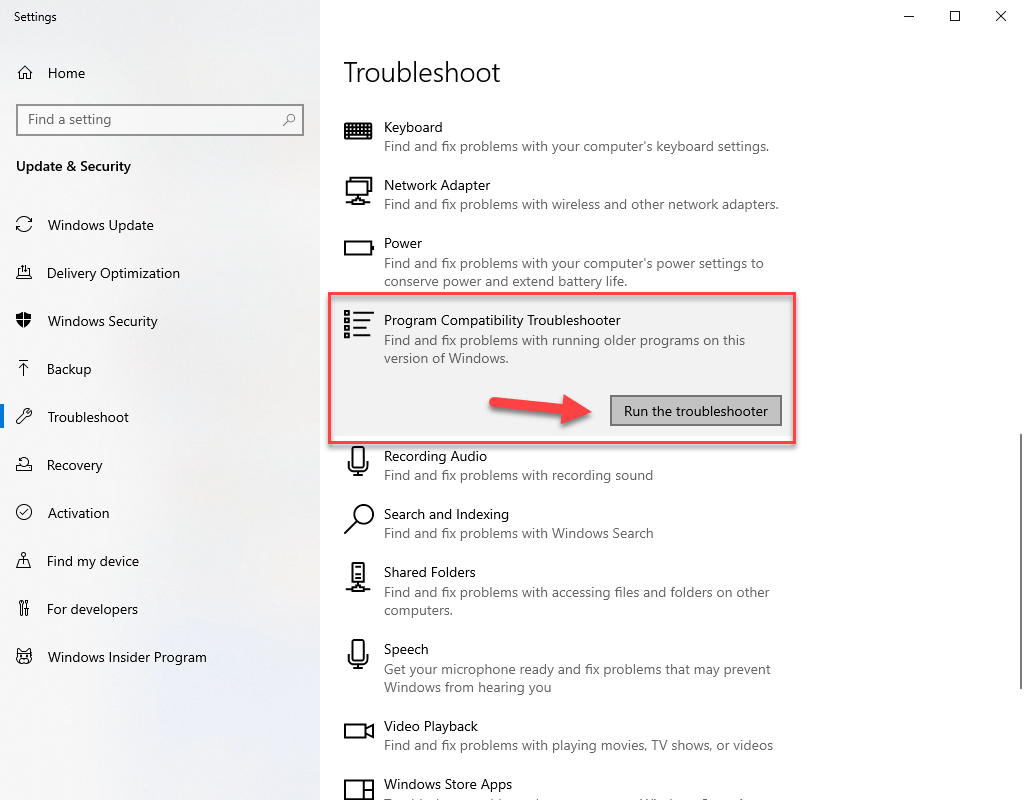Screen dimensions: 1024x800
Task: Click the Program Compatibility list icon
Action: tap(359, 325)
